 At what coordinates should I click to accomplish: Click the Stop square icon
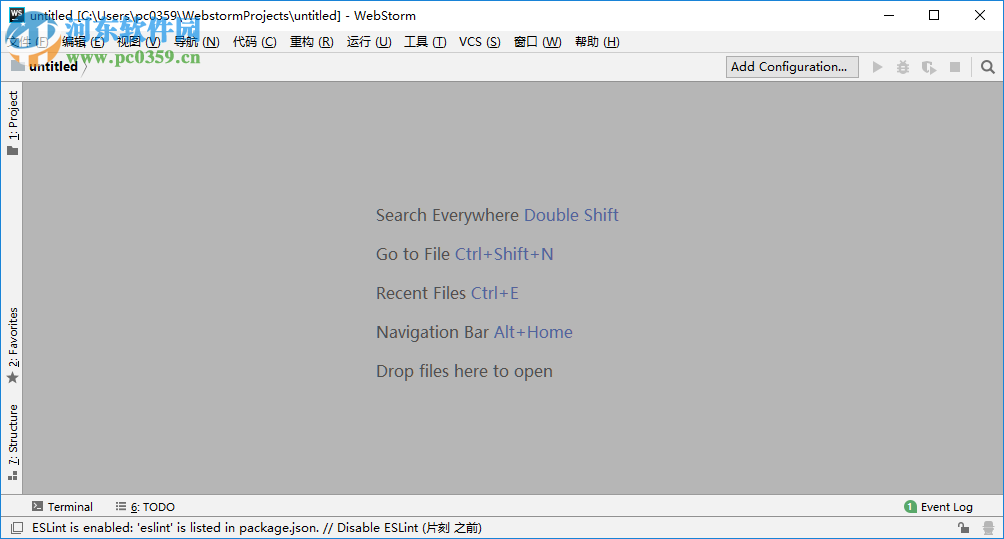click(x=955, y=67)
